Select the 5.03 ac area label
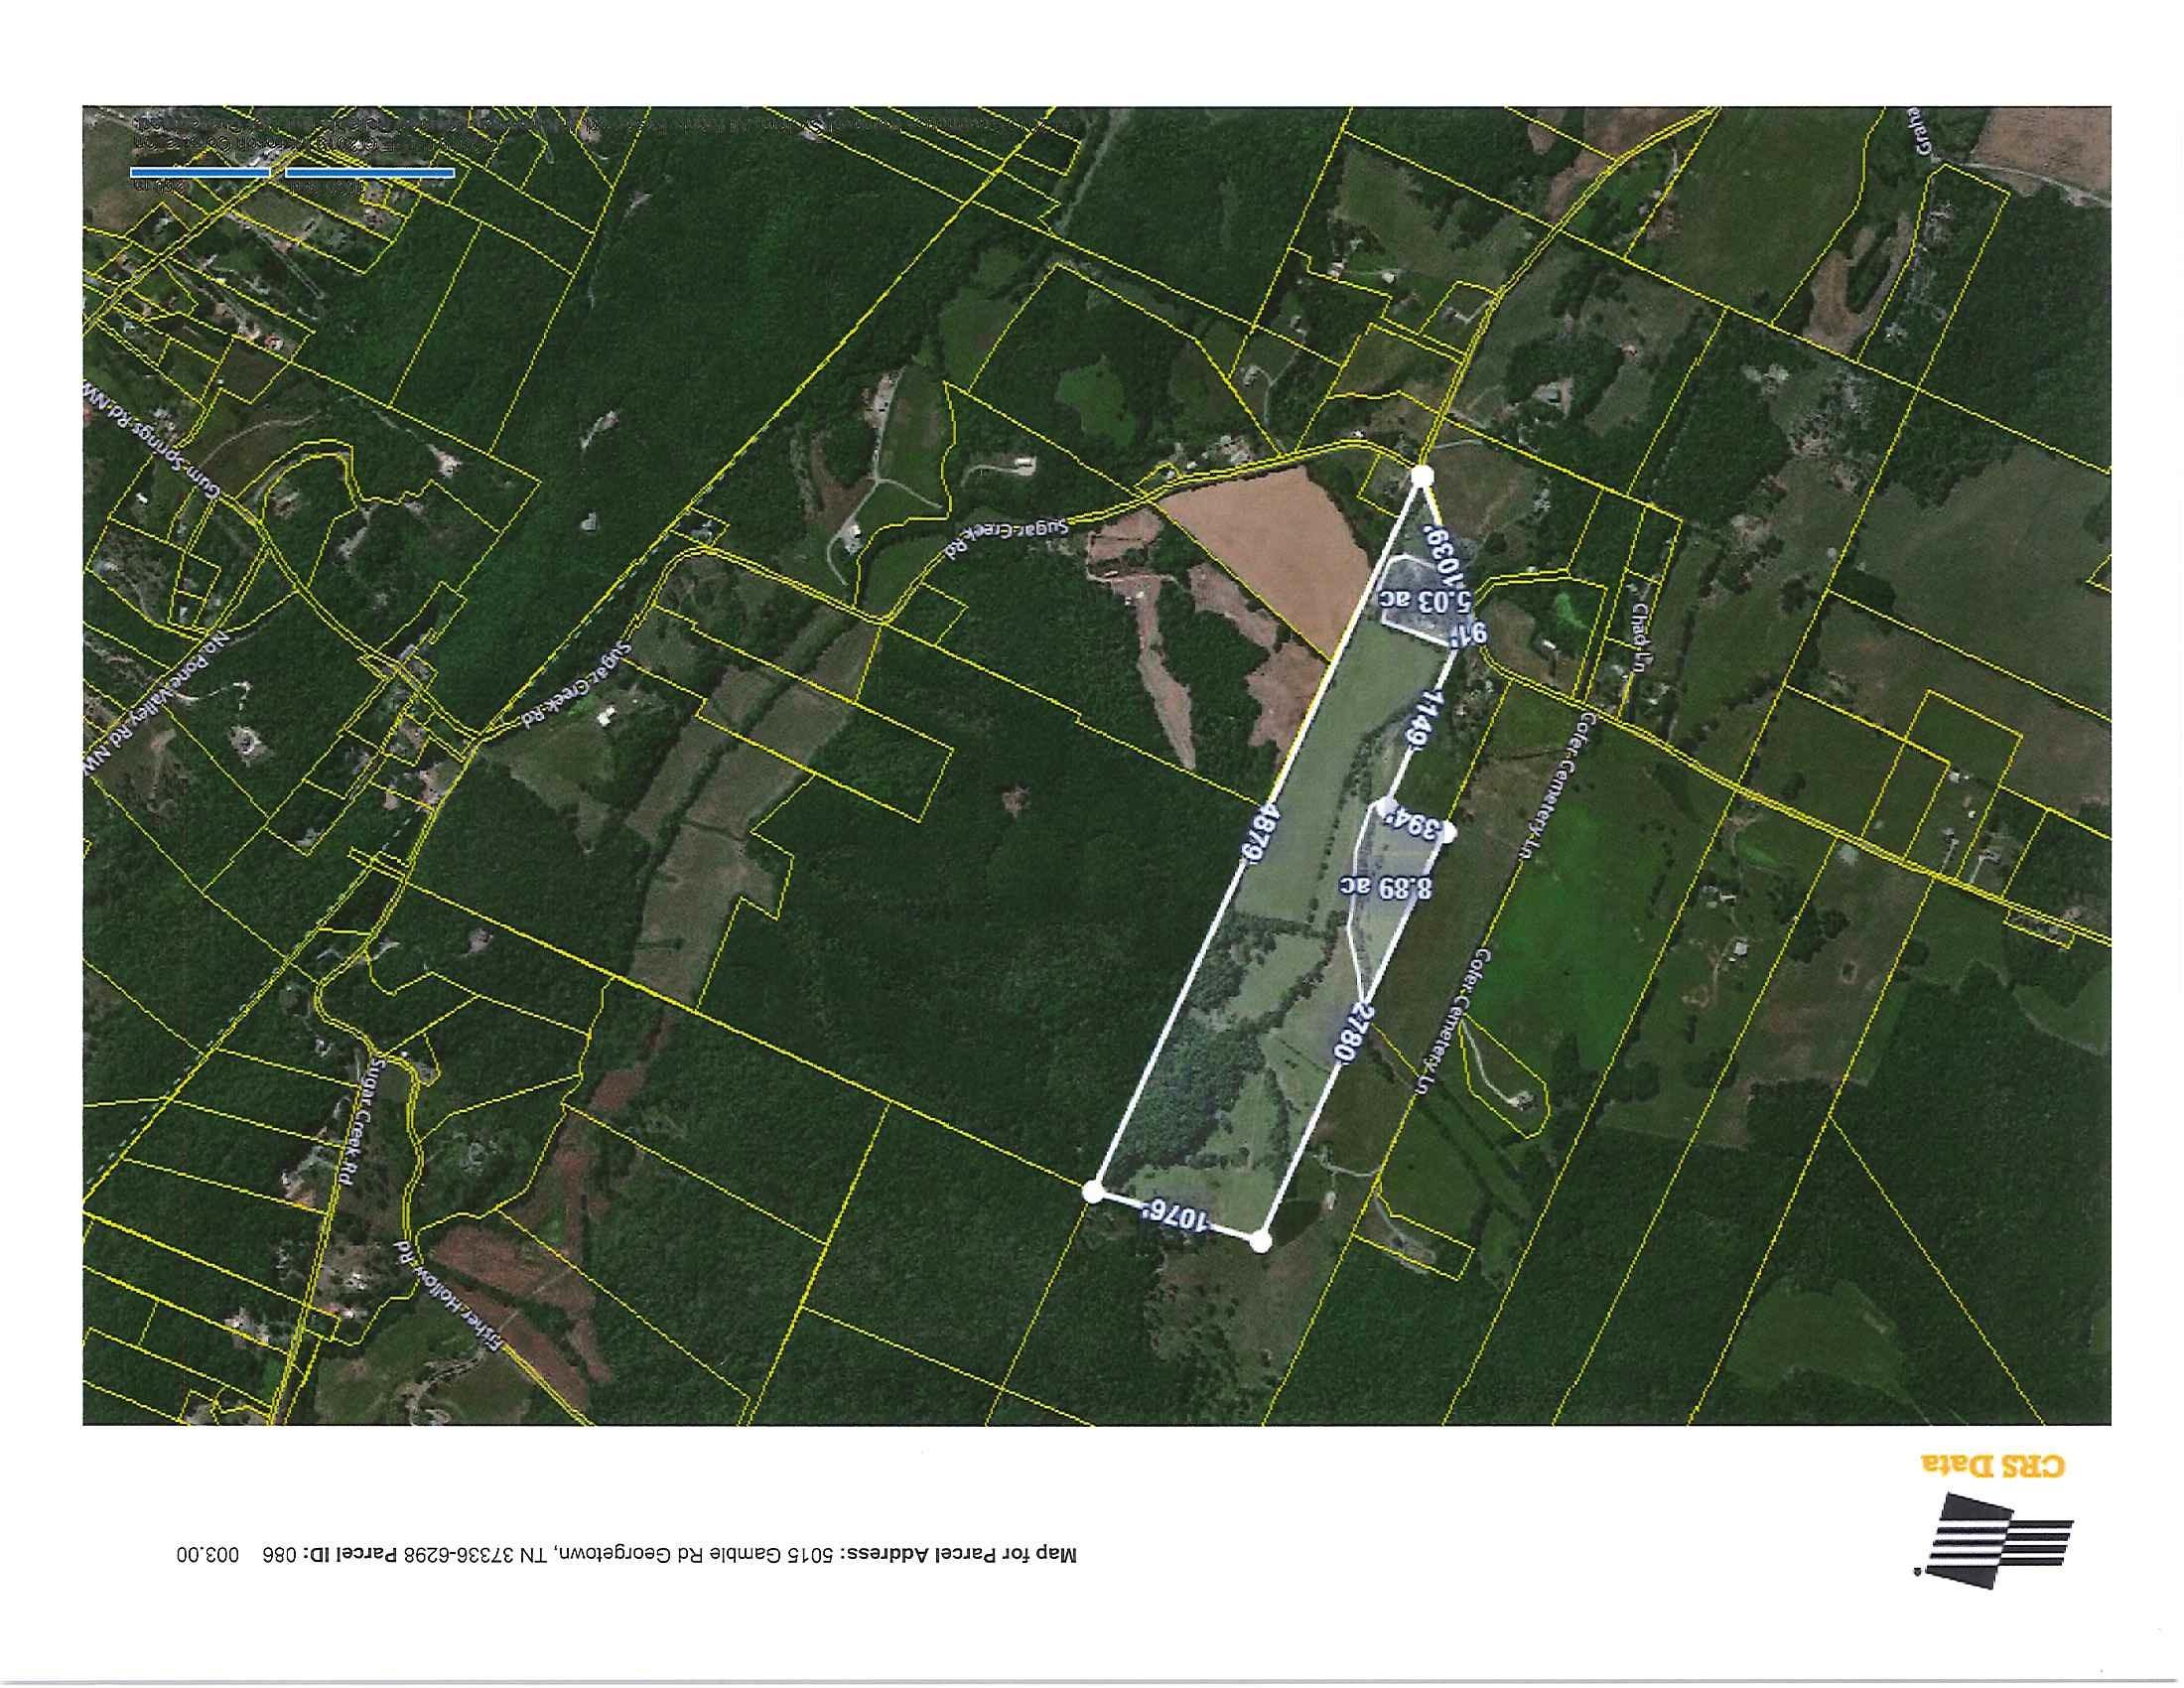 1426,601
